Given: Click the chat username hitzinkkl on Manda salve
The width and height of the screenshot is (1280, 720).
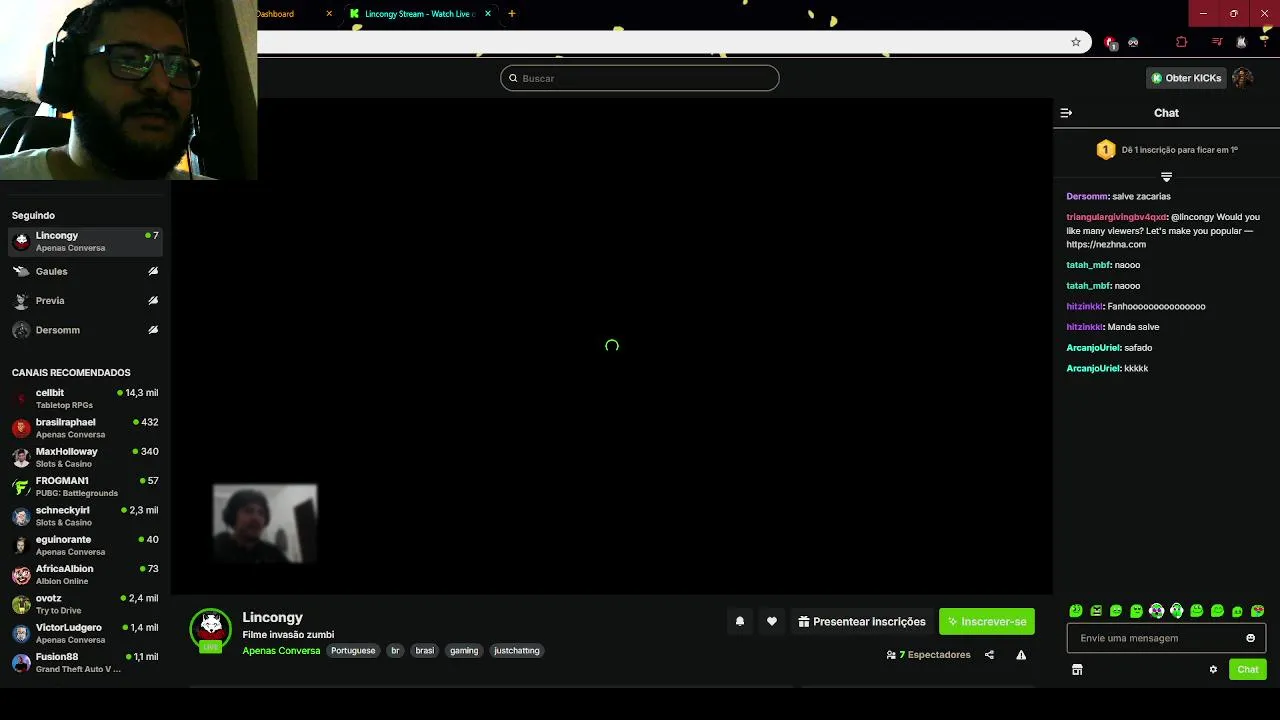Looking at the screenshot, I should [x=1084, y=327].
